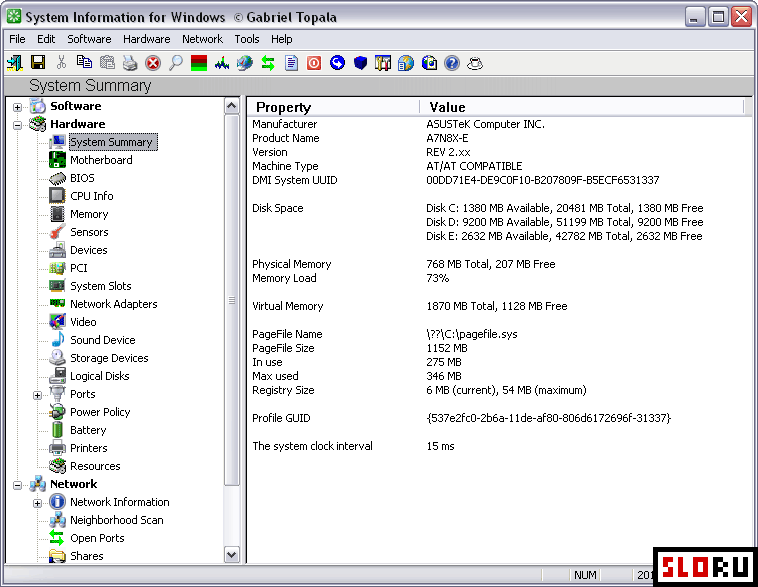The image size is (758, 587).
Task: Click the Battery green icon in tree
Action: click(58, 430)
